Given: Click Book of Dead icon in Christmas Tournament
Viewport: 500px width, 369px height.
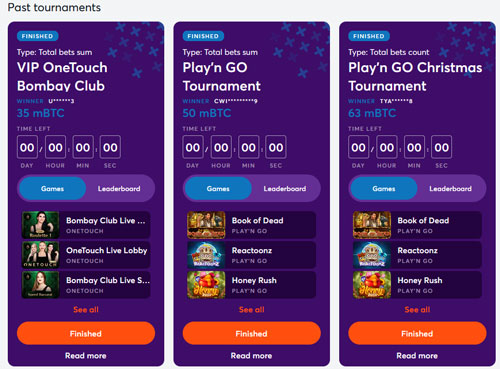Looking at the screenshot, I should pos(372,225).
